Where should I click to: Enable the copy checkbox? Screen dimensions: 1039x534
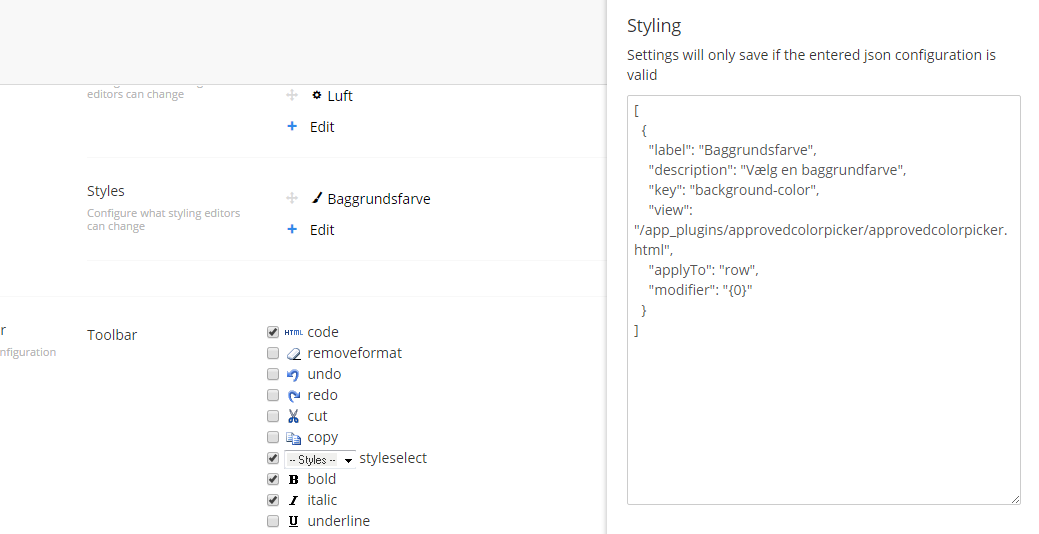point(272,437)
